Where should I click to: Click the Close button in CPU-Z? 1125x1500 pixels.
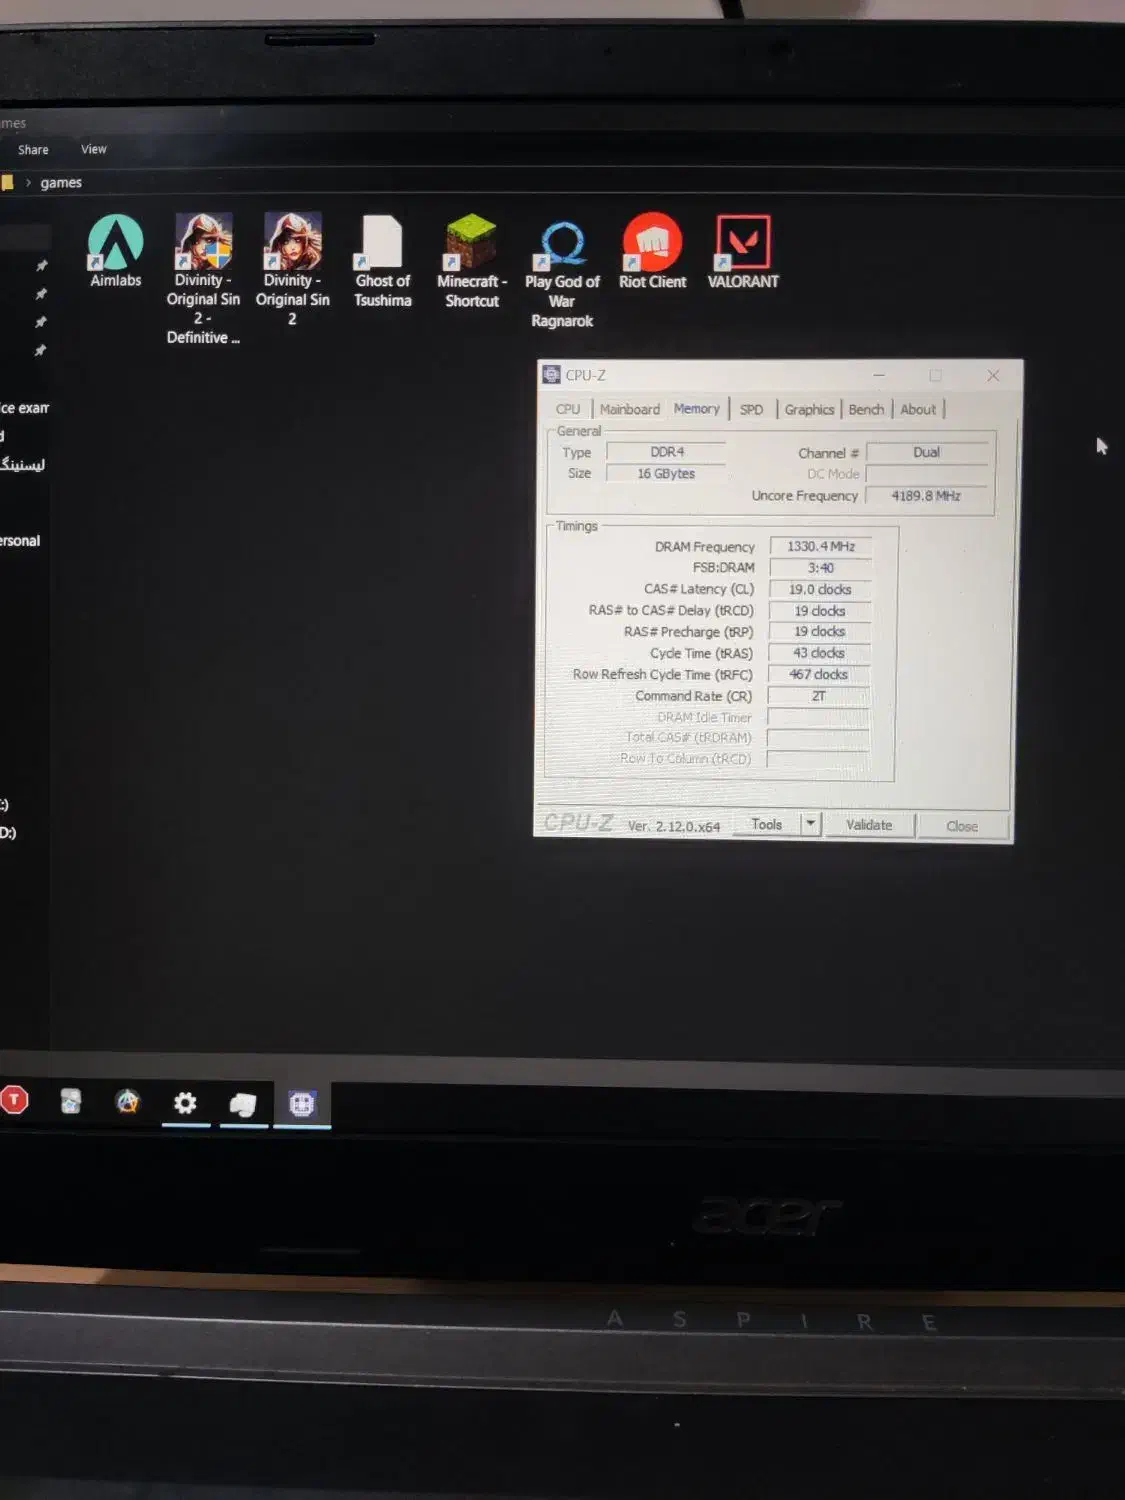[x=961, y=826]
